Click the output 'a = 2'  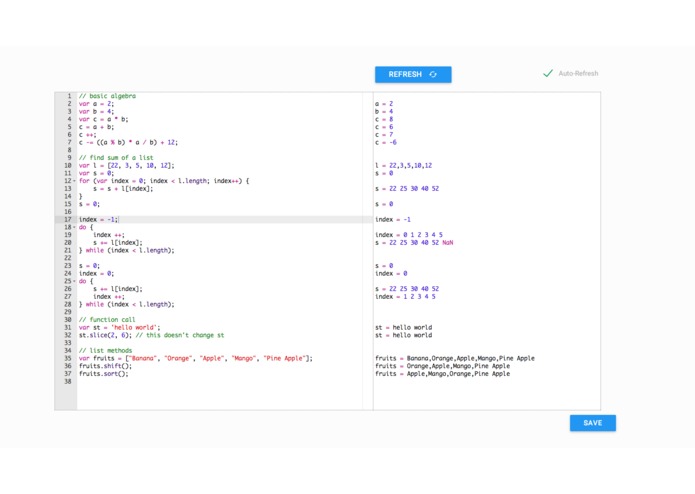(384, 104)
